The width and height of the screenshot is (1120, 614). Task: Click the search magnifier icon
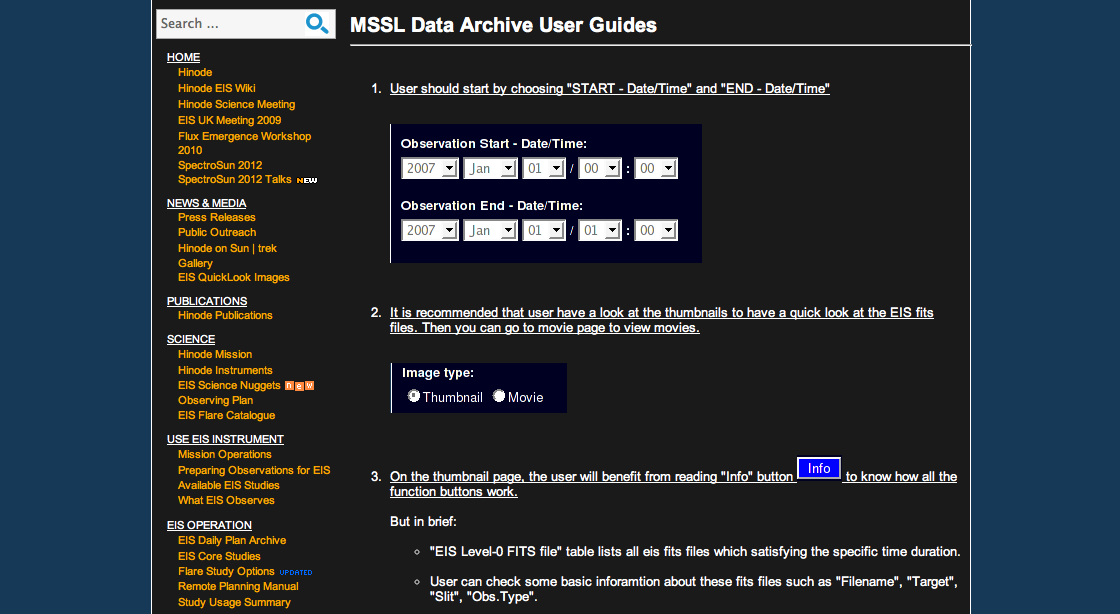(318, 24)
